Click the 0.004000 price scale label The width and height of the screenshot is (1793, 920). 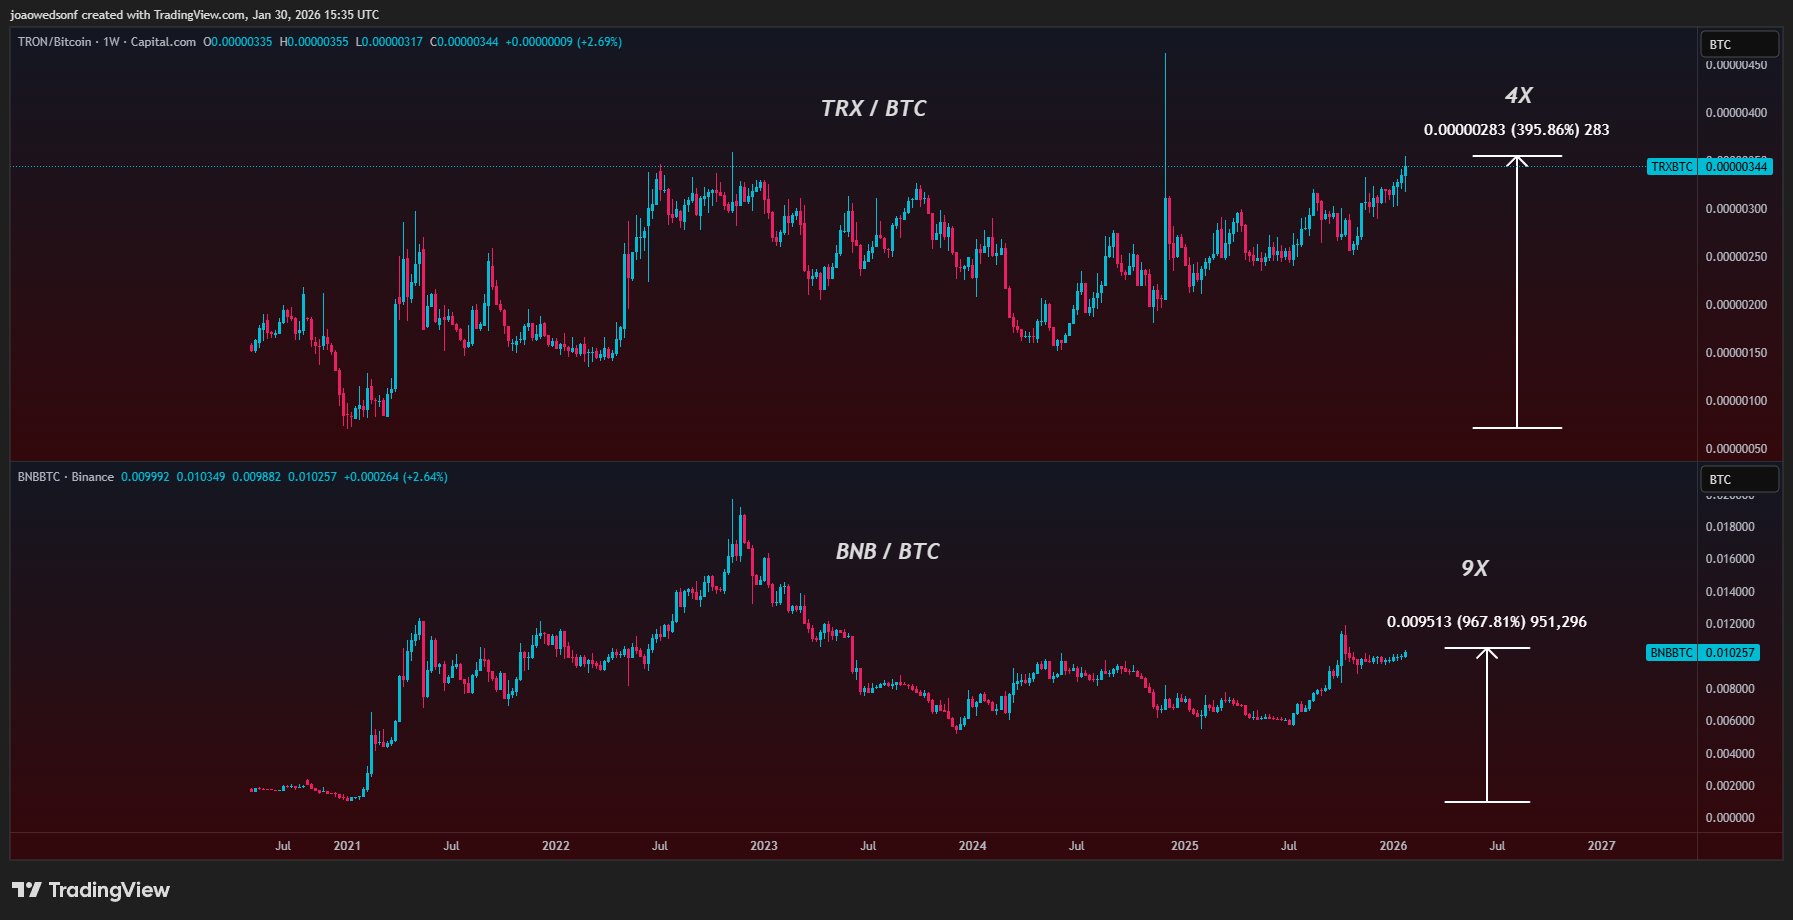click(1730, 754)
